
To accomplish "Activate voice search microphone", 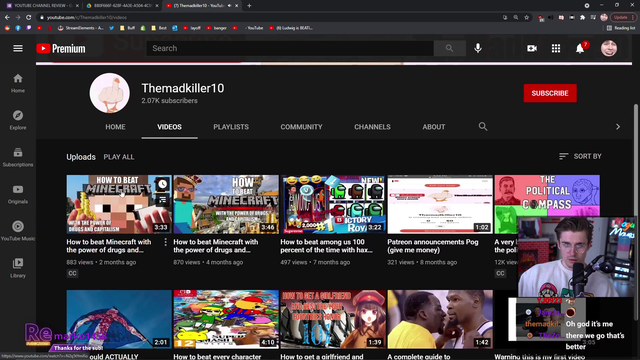I will tap(478, 48).
